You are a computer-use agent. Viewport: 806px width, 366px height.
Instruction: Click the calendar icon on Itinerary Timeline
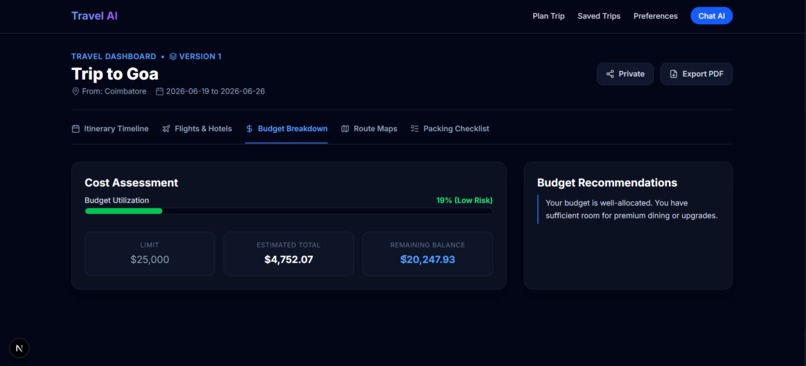click(76, 129)
